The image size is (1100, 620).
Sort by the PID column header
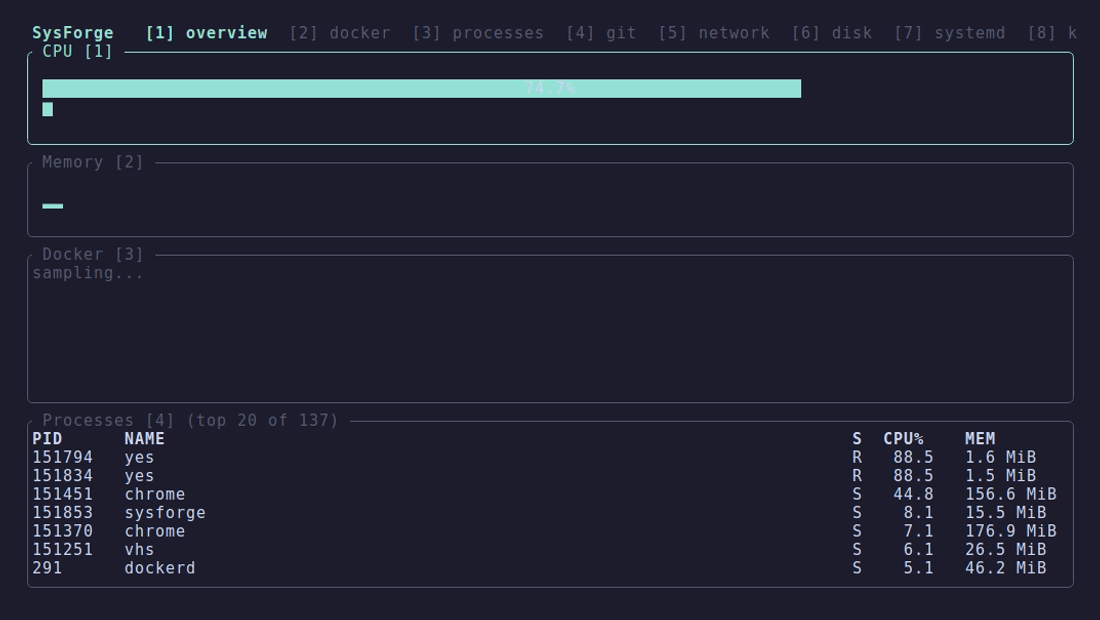coord(47,438)
